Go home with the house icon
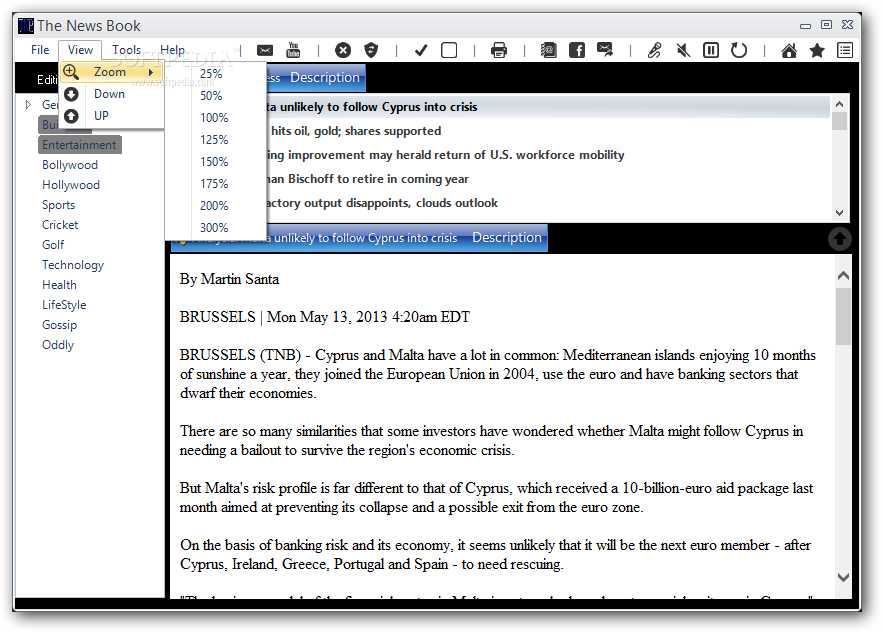The image size is (882, 632). [789, 51]
